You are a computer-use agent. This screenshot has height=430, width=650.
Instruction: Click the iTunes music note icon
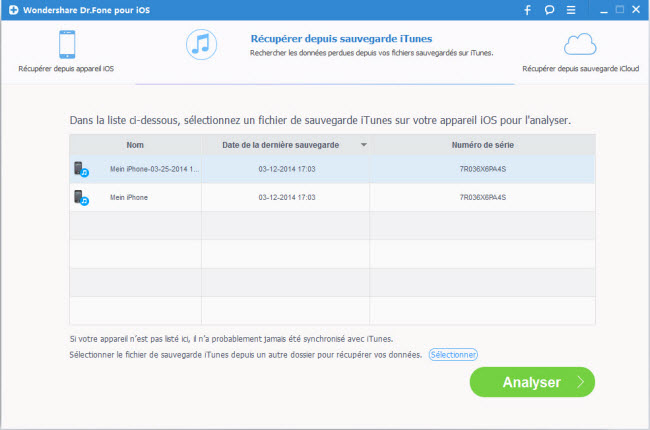click(202, 45)
